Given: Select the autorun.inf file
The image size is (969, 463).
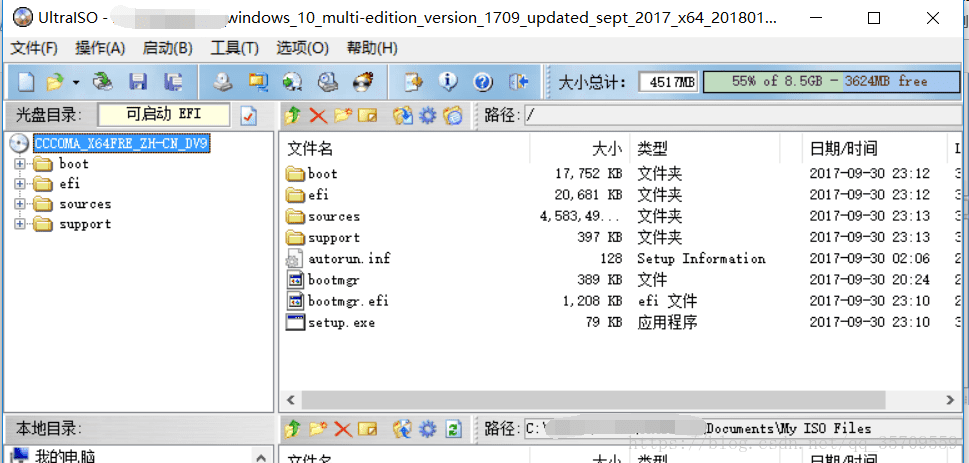Looking at the screenshot, I should tap(338, 258).
